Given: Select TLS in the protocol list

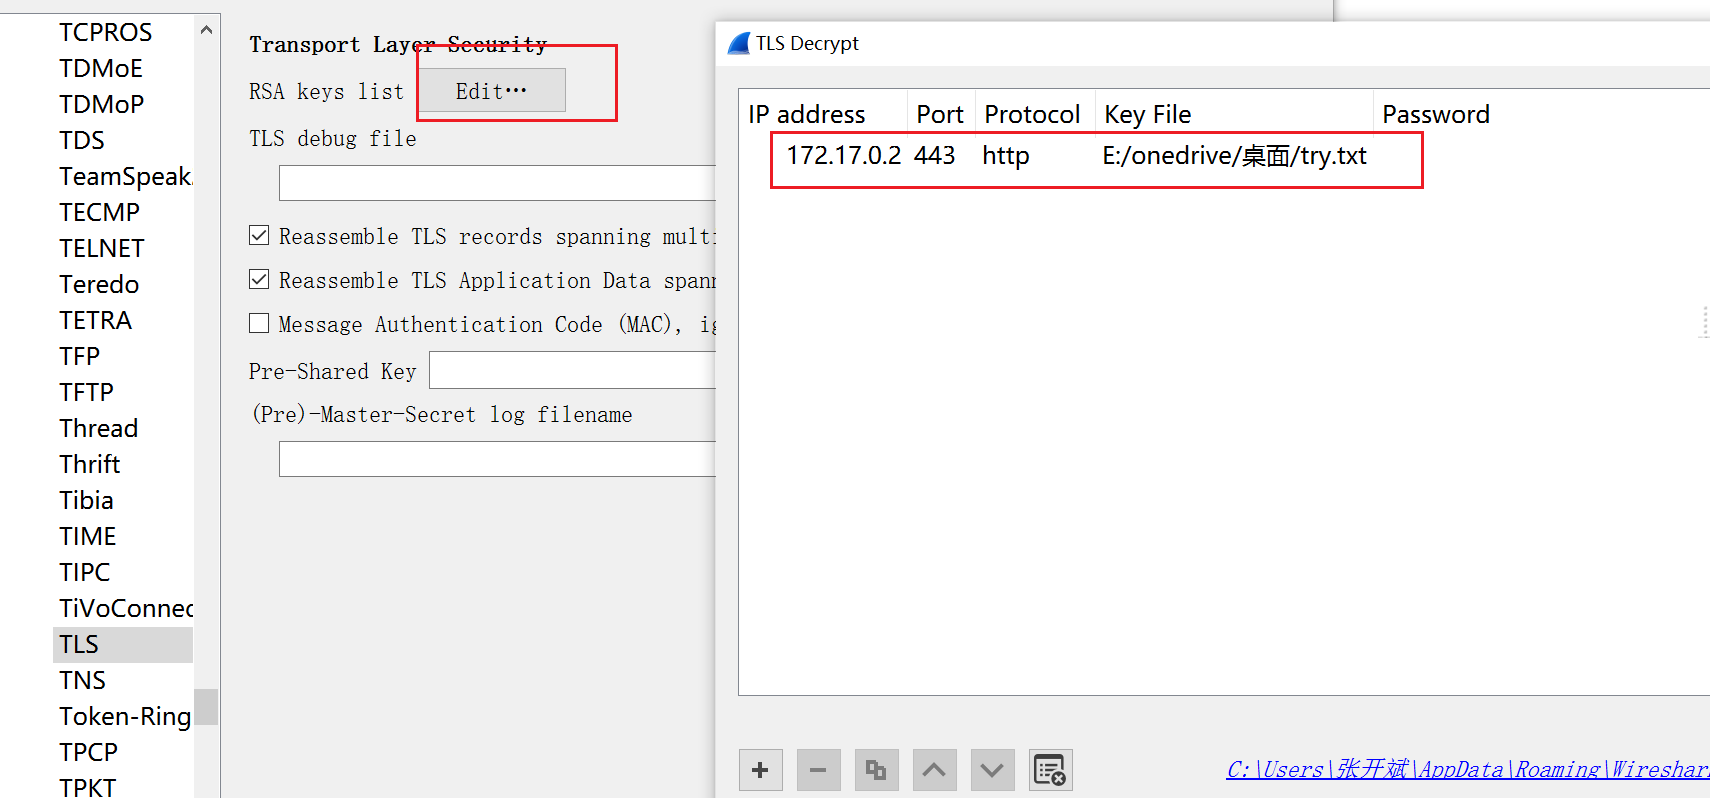Looking at the screenshot, I should pyautogui.click(x=123, y=644).
